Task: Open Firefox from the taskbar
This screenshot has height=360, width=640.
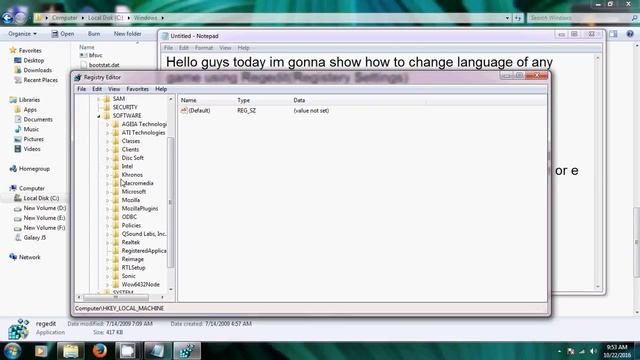Action: coord(100,351)
